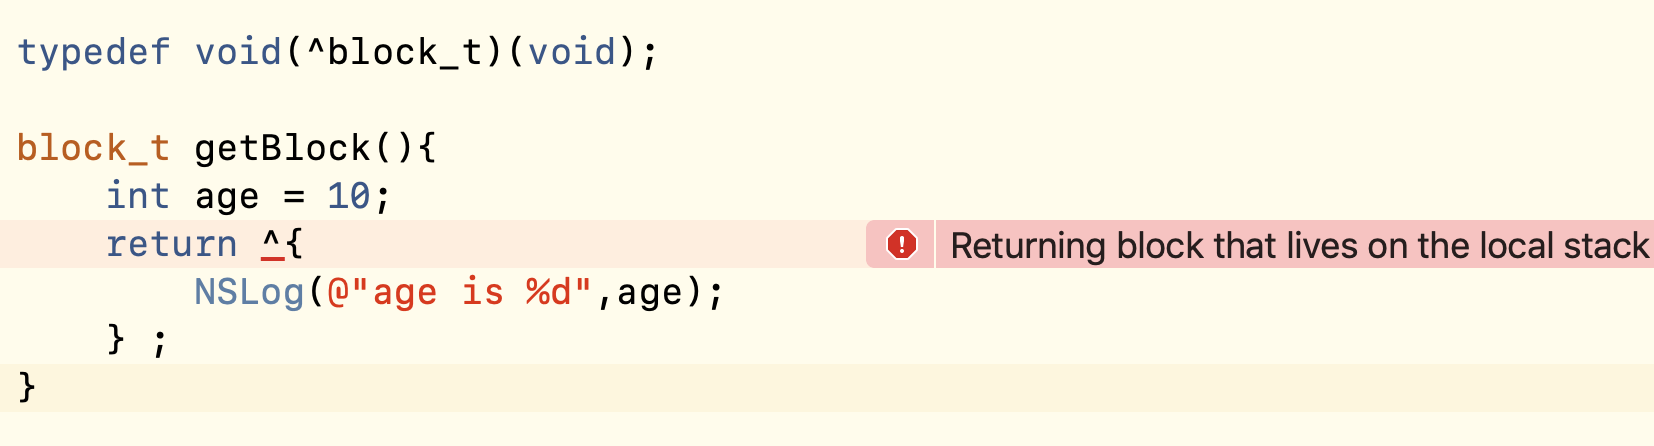Click the number literal 10
The image size is (1654, 446).
coord(349,196)
